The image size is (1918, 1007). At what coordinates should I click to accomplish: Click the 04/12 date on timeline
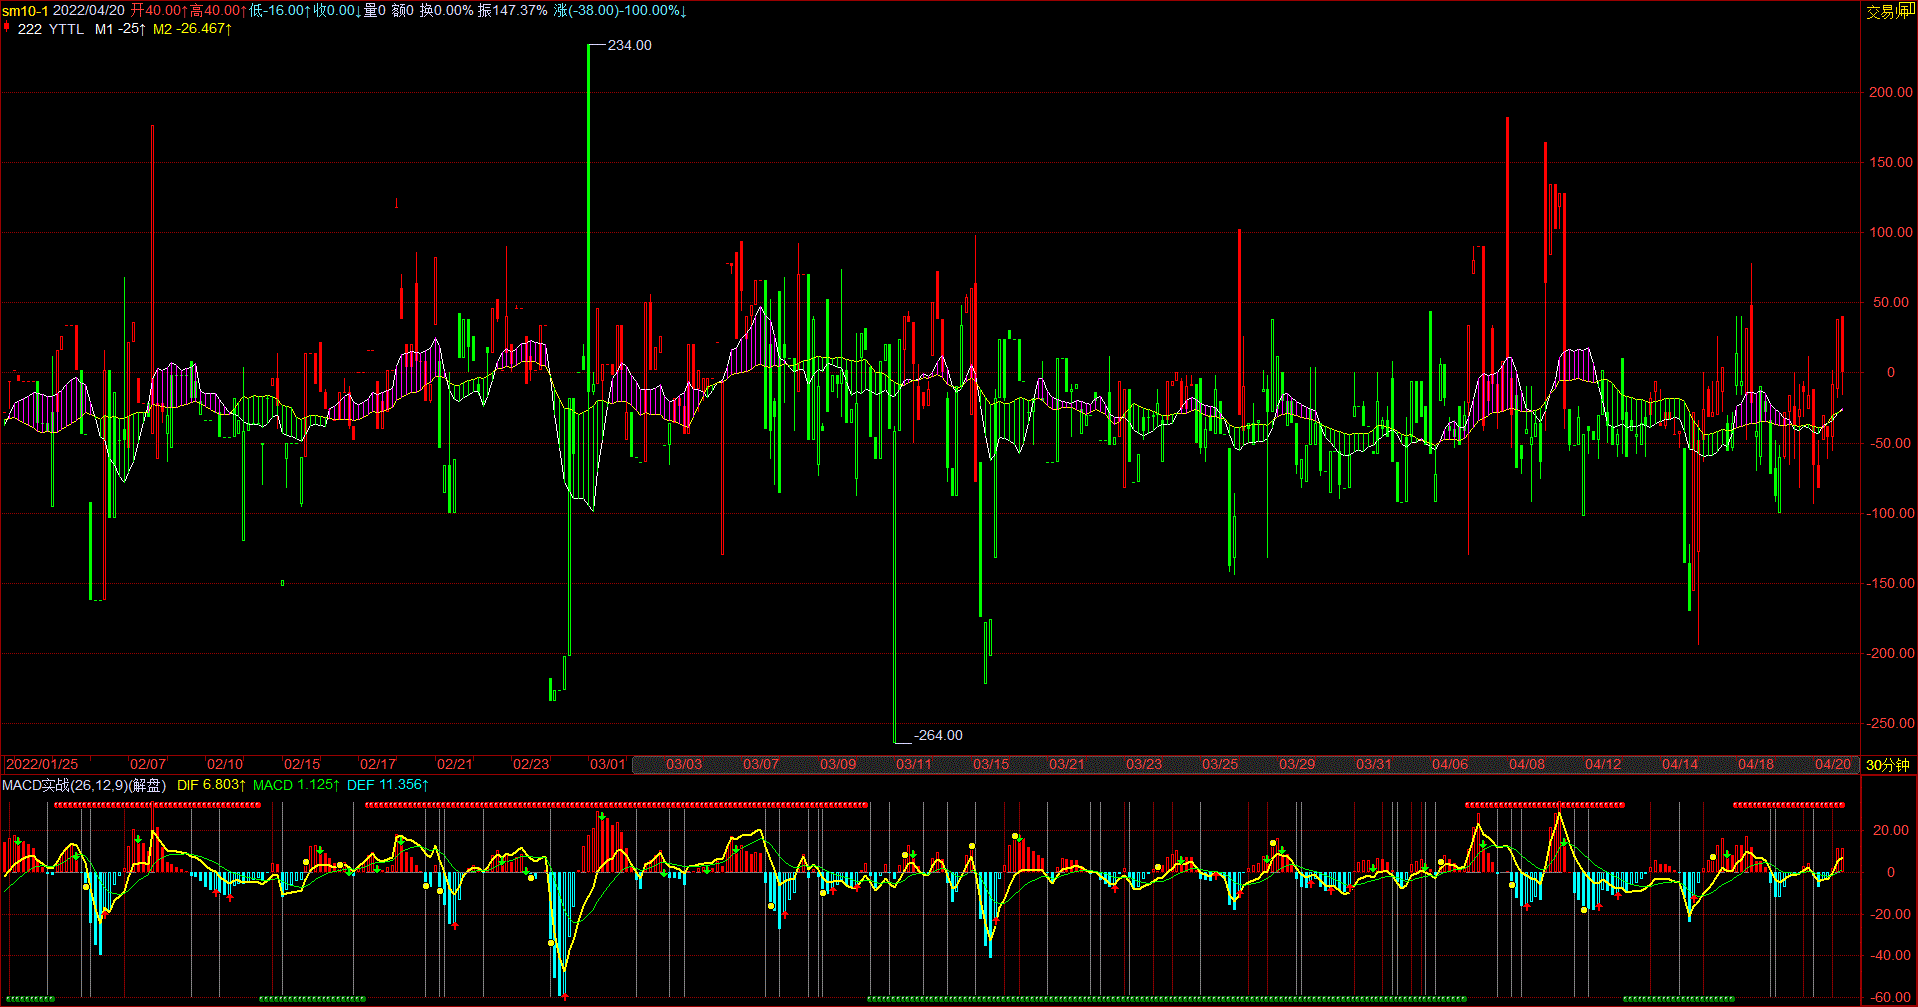point(1603,764)
